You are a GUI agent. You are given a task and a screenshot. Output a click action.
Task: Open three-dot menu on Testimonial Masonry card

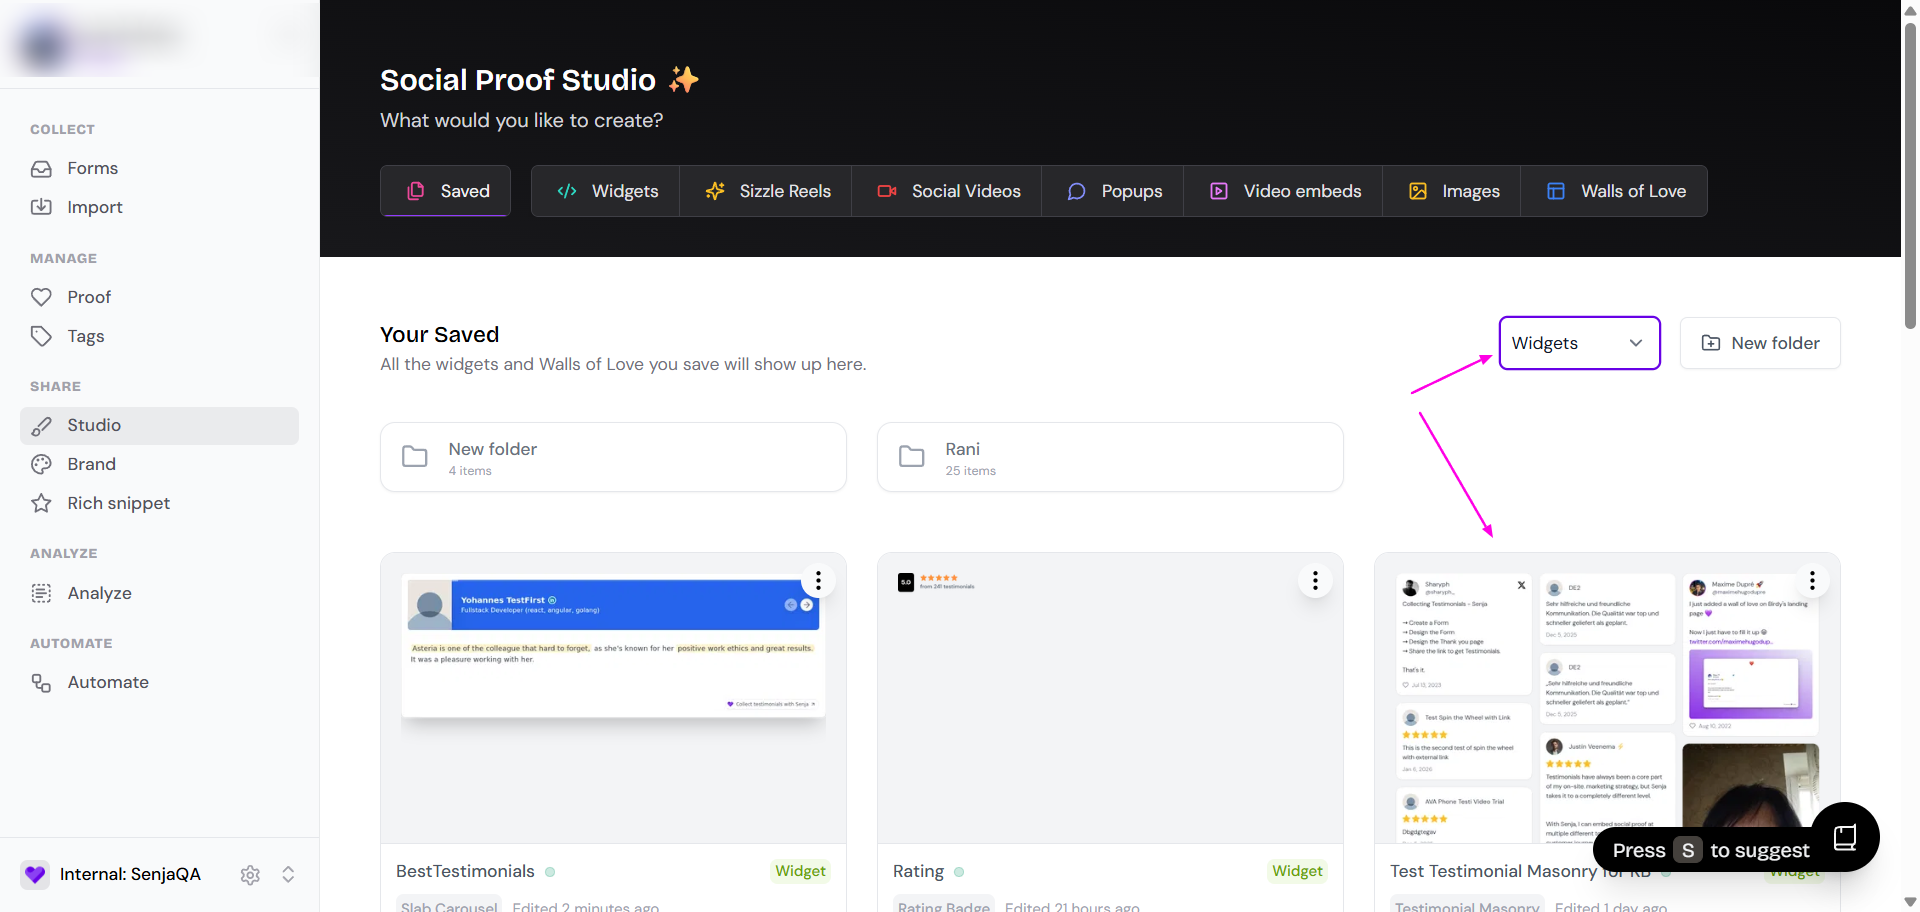click(1812, 581)
